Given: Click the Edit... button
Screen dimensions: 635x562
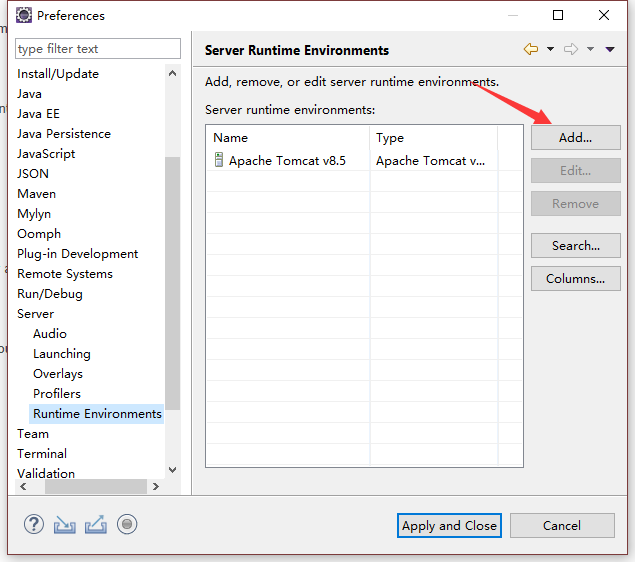Looking at the screenshot, I should point(575,170).
